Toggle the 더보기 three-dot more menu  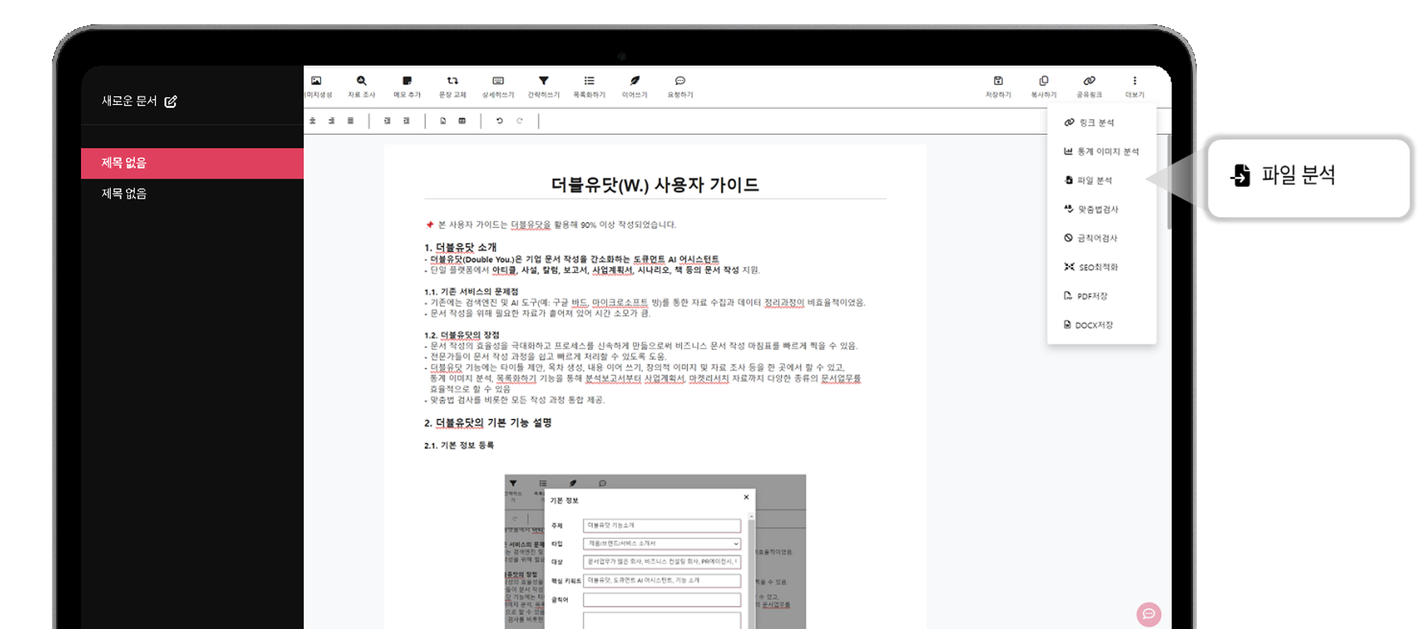pos(1134,86)
